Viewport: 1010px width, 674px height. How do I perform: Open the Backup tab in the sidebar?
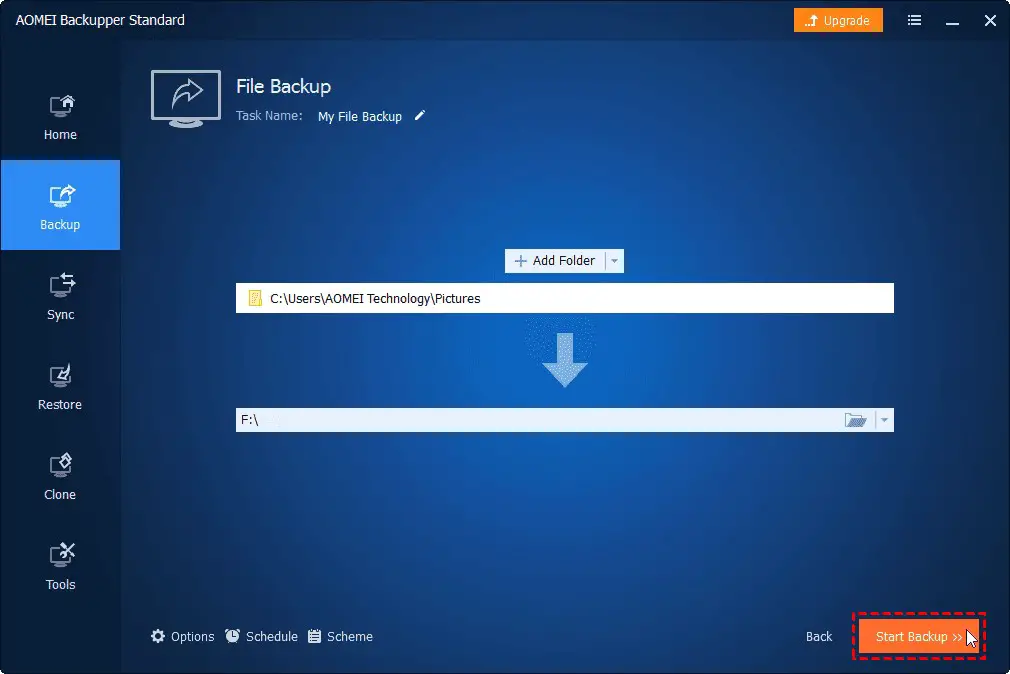pos(60,205)
